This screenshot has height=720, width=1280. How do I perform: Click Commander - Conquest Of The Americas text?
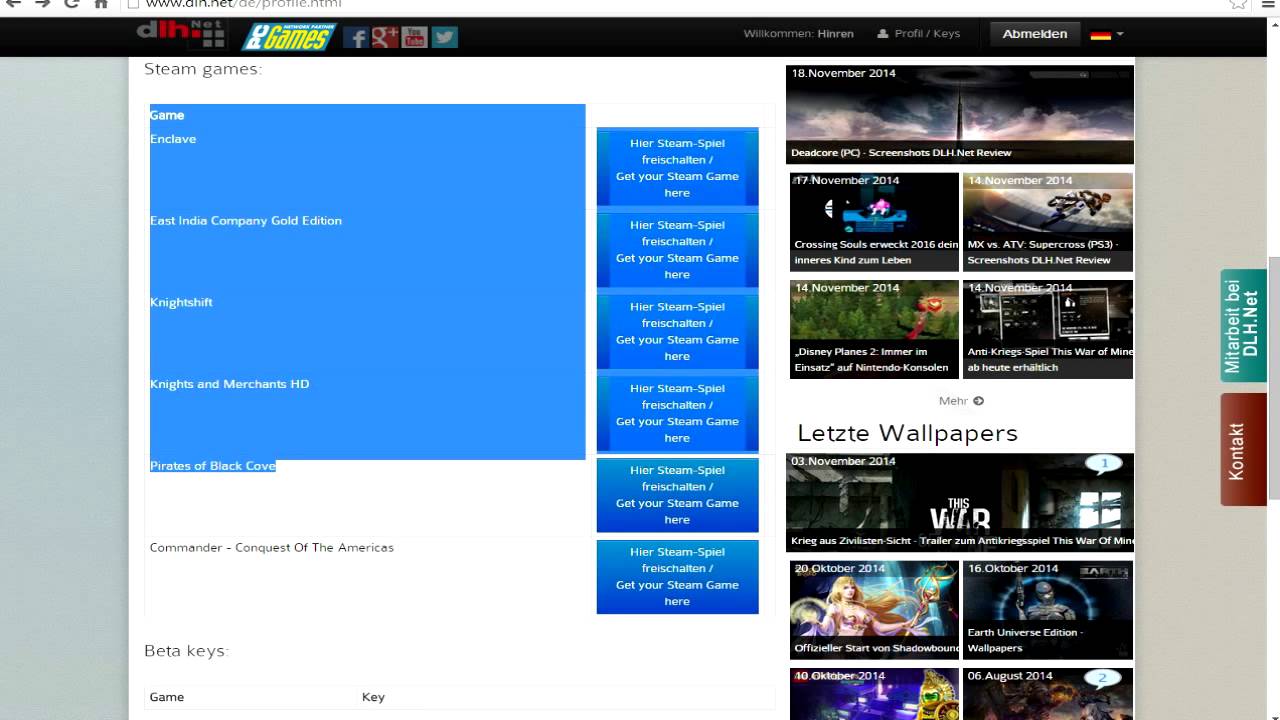[x=272, y=548]
